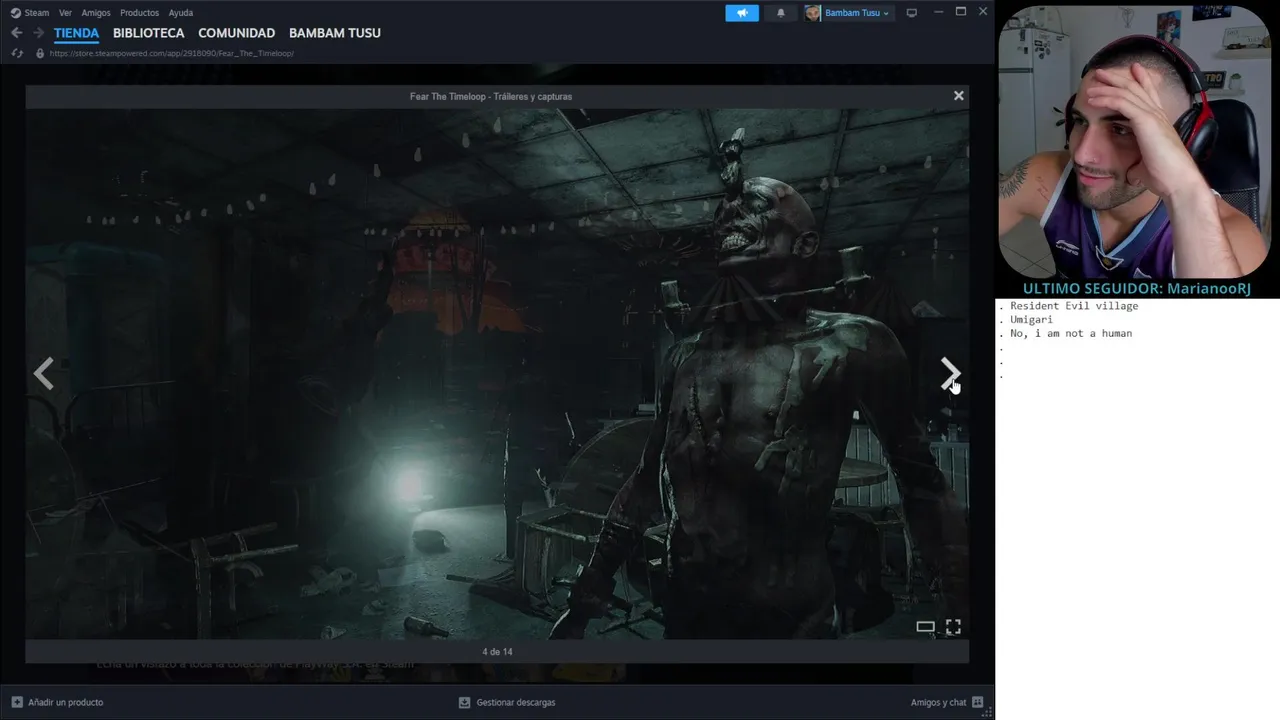Click the '4 de 14' counter text
1280x720 pixels.
[x=497, y=652]
